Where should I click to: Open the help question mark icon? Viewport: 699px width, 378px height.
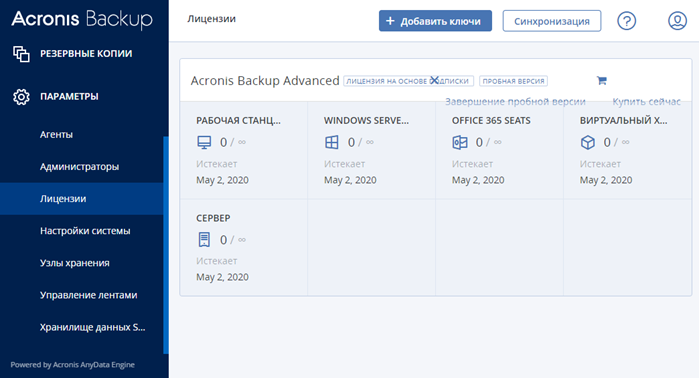point(626,21)
